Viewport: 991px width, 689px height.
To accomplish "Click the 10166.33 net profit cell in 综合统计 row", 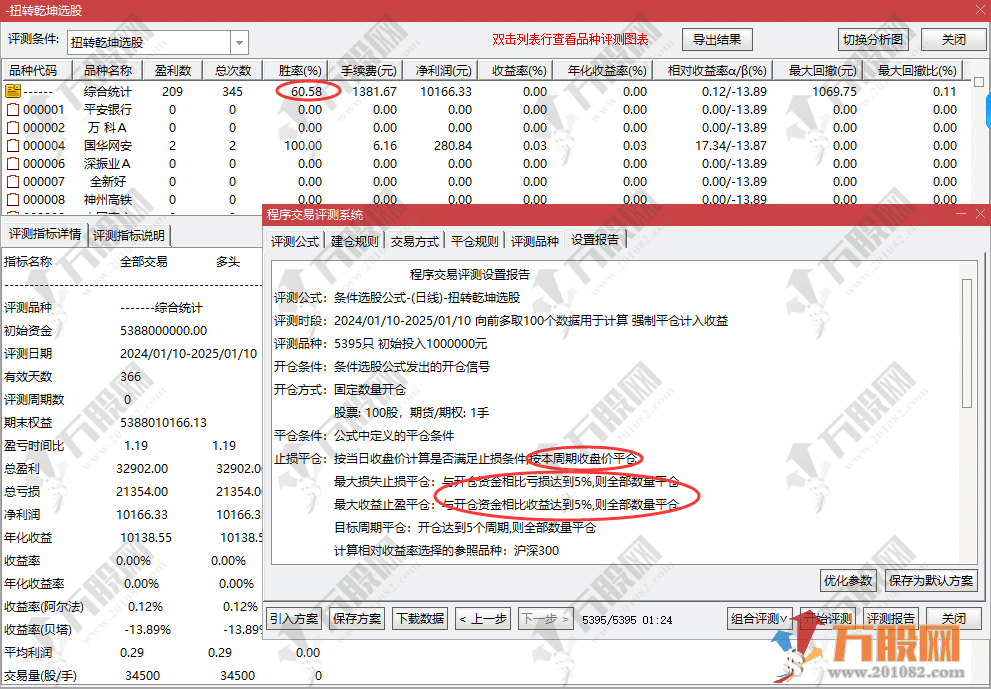I will point(446,92).
